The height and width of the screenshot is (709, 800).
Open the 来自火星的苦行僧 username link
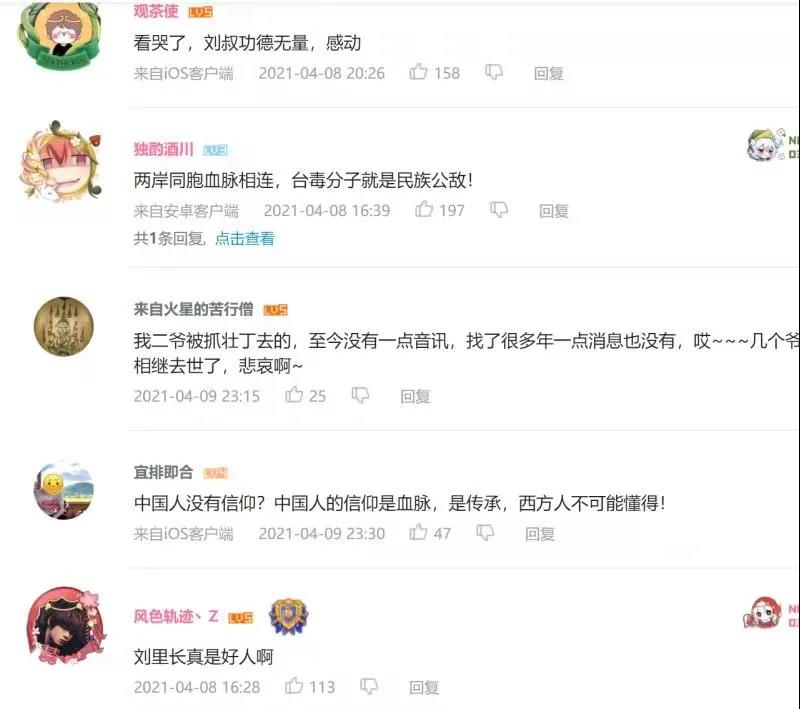(x=193, y=309)
